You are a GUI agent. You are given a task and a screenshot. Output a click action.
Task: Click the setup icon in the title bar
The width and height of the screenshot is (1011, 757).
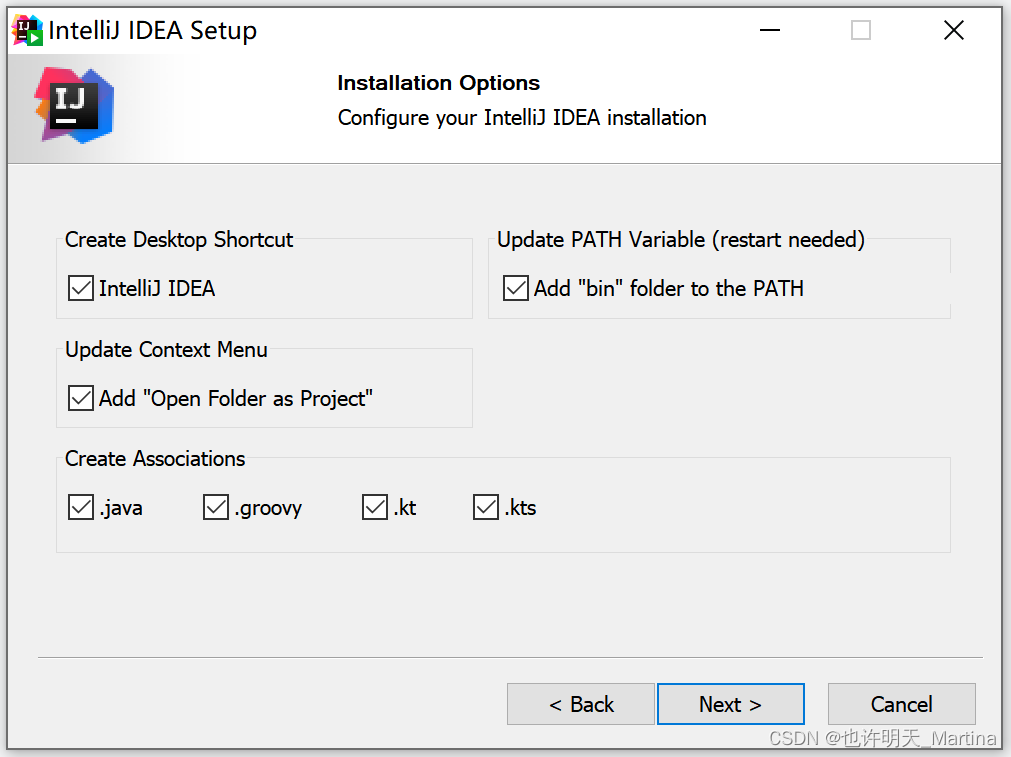coord(25,29)
